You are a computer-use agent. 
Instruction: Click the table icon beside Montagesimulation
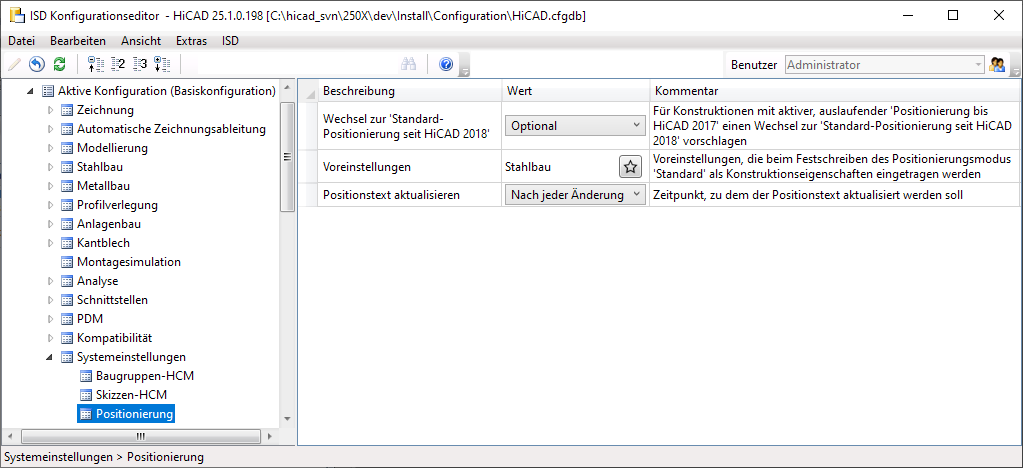pyautogui.click(x=67, y=262)
